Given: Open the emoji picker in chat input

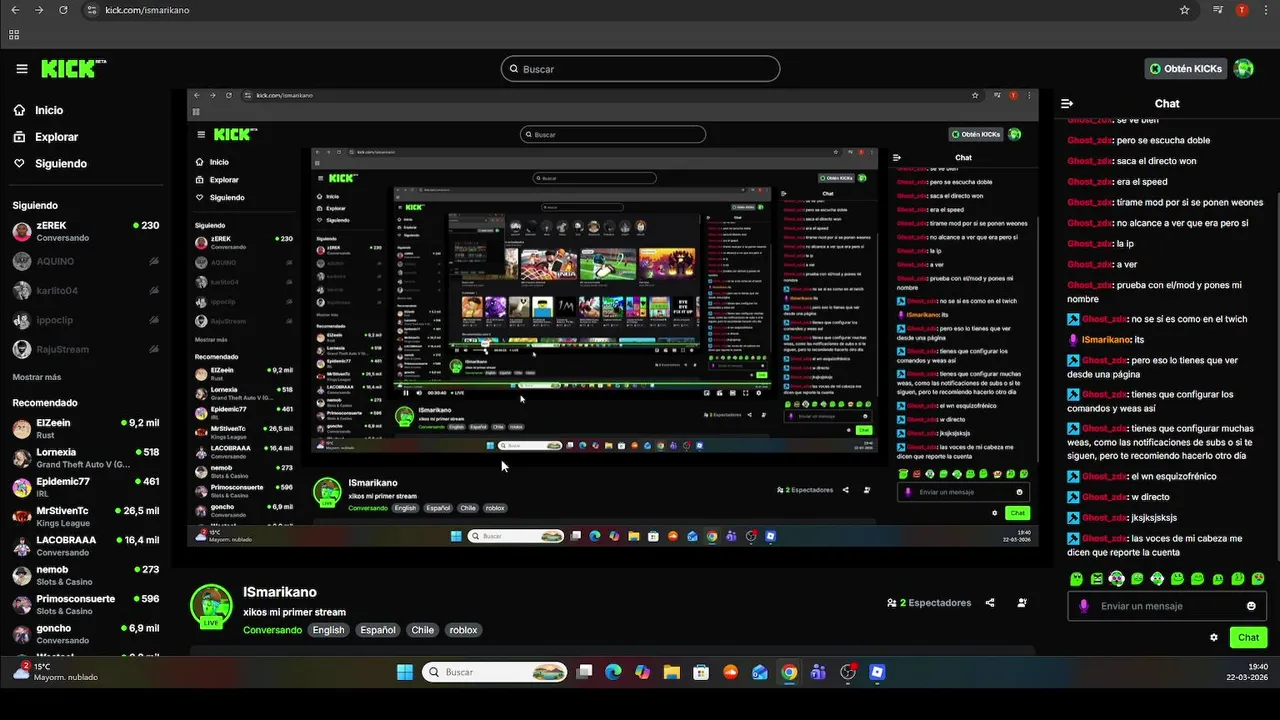Looking at the screenshot, I should [x=1251, y=606].
